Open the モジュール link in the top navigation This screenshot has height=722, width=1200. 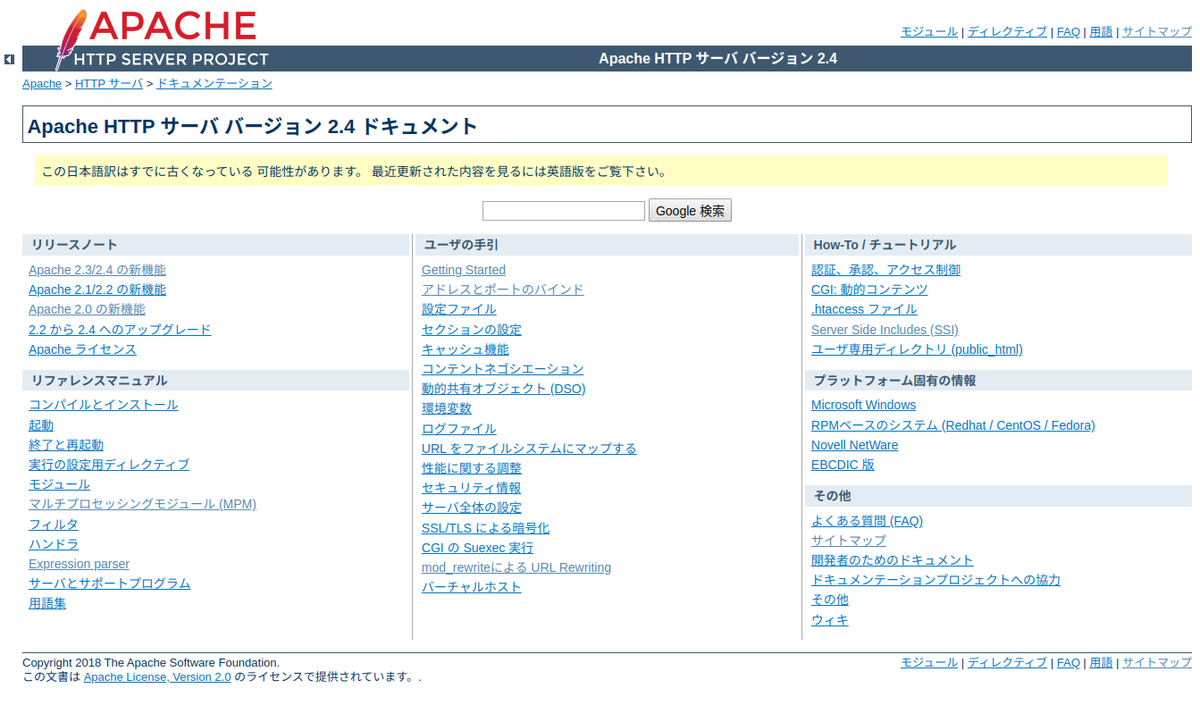click(928, 31)
